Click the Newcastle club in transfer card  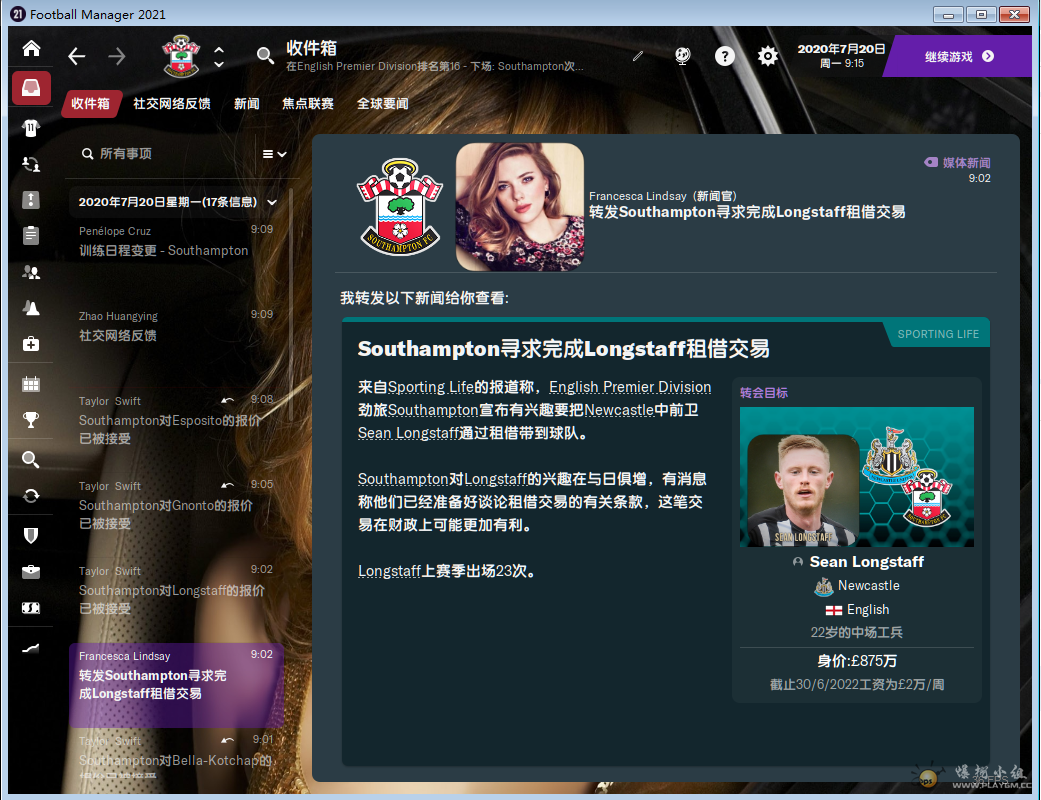click(x=868, y=586)
